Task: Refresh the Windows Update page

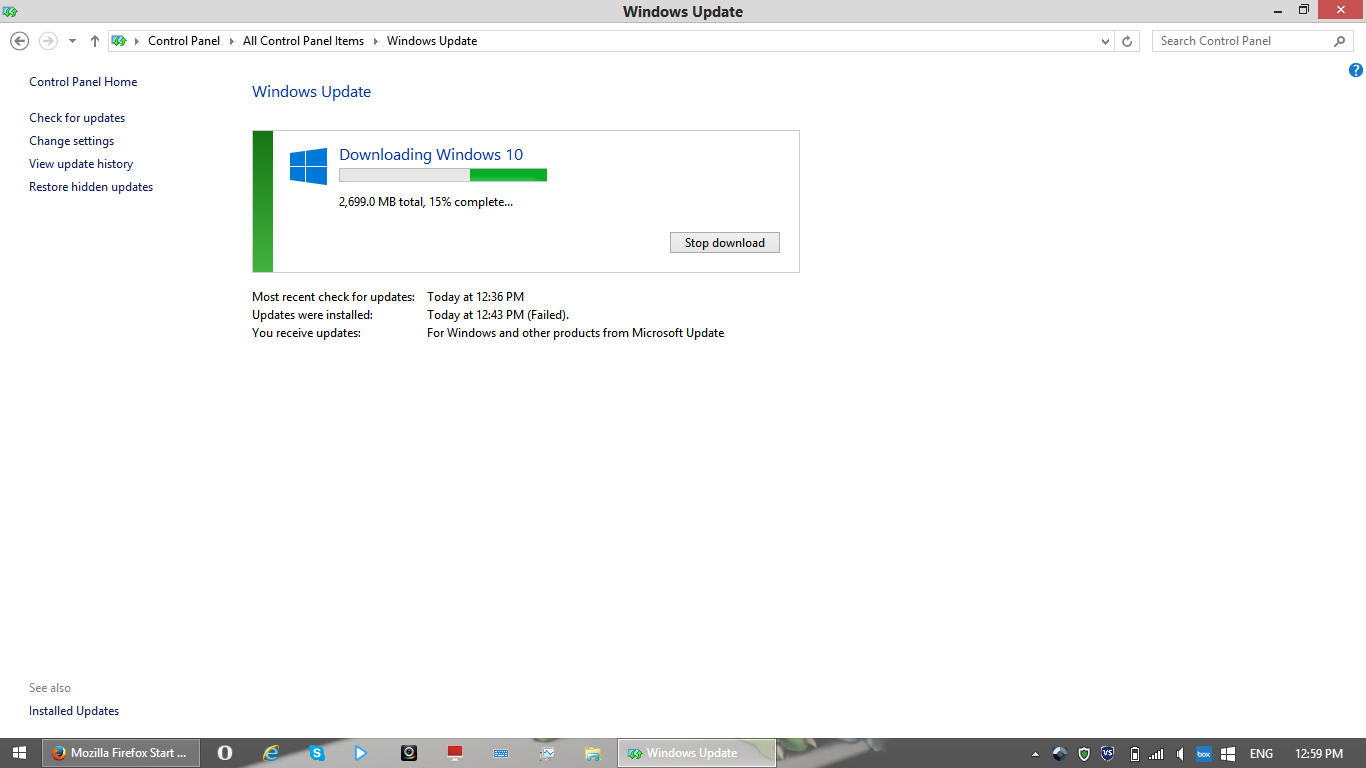Action: 1127,41
